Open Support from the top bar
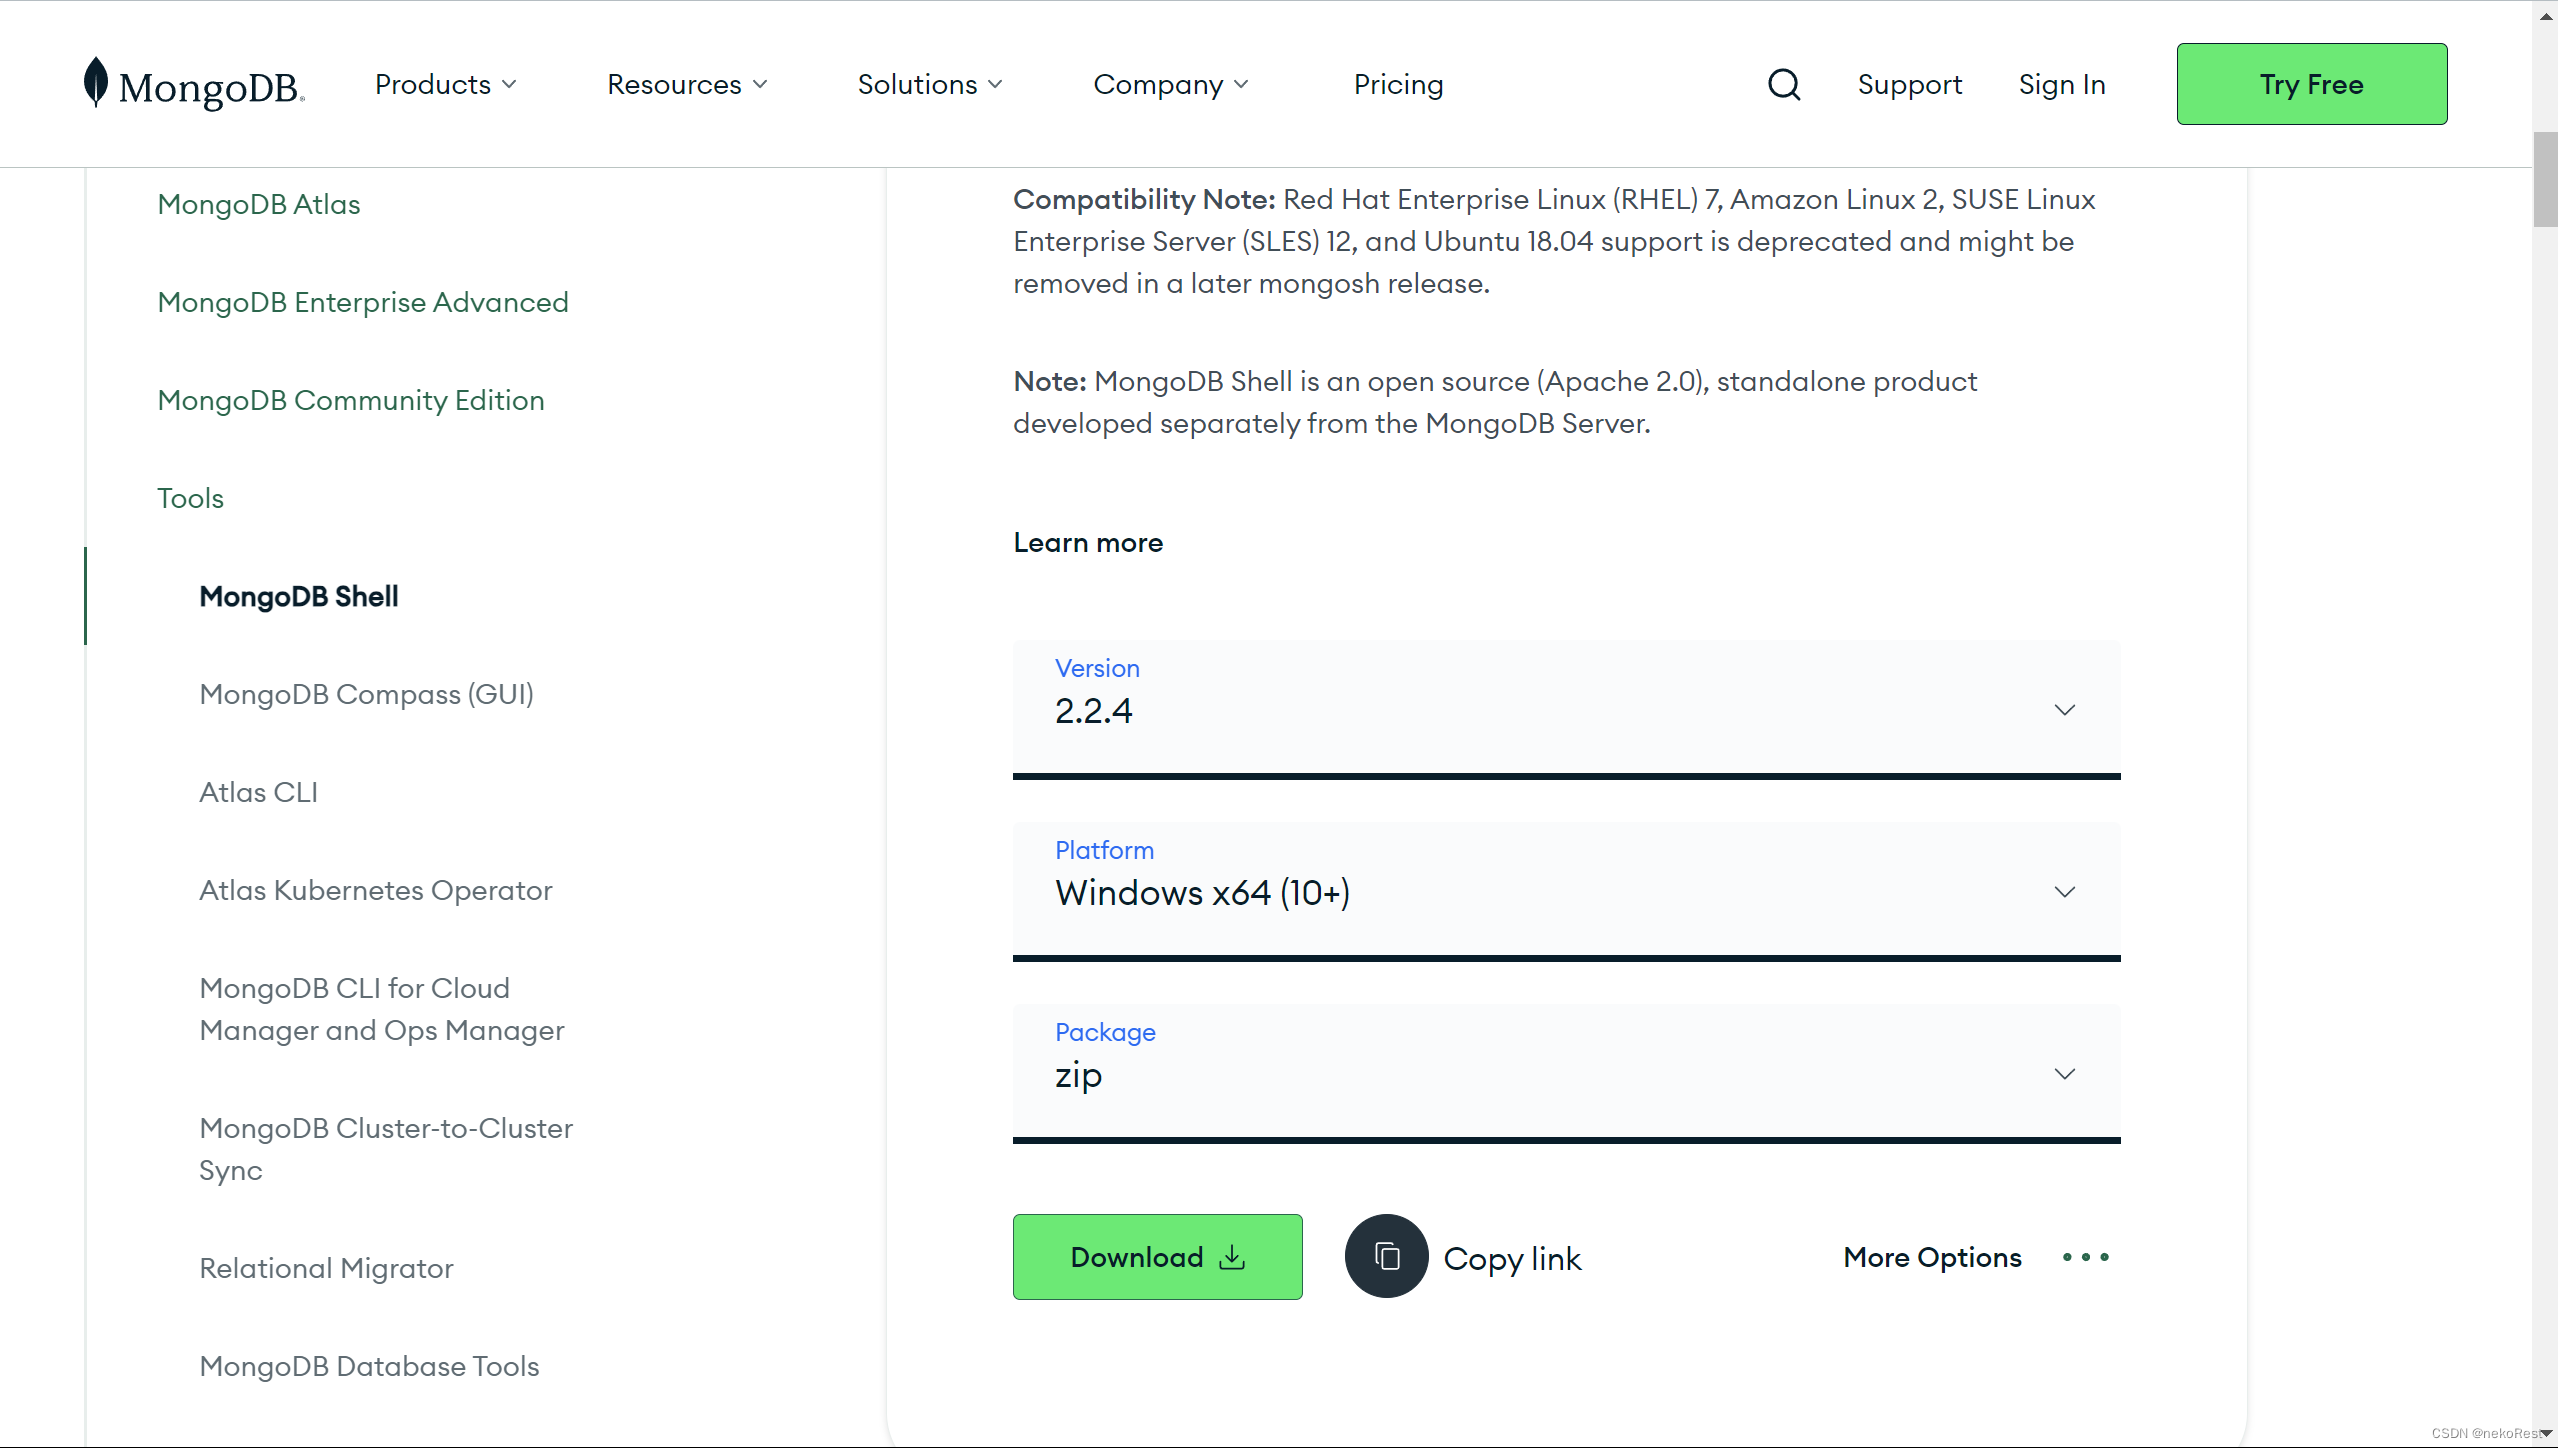Screen dimensions: 2558x1448 pos(1909,85)
